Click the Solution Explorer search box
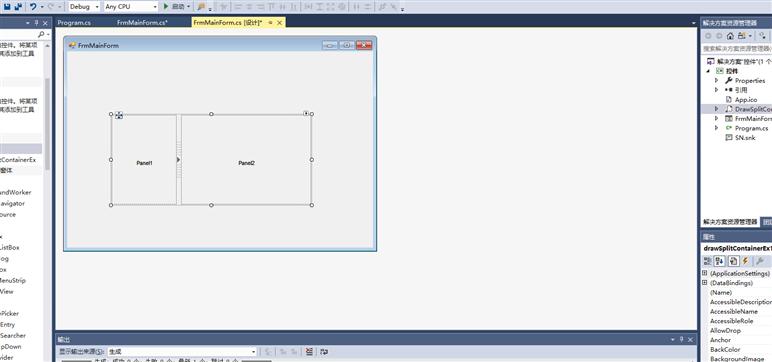Screen dimensions: 772x362 click(736, 49)
